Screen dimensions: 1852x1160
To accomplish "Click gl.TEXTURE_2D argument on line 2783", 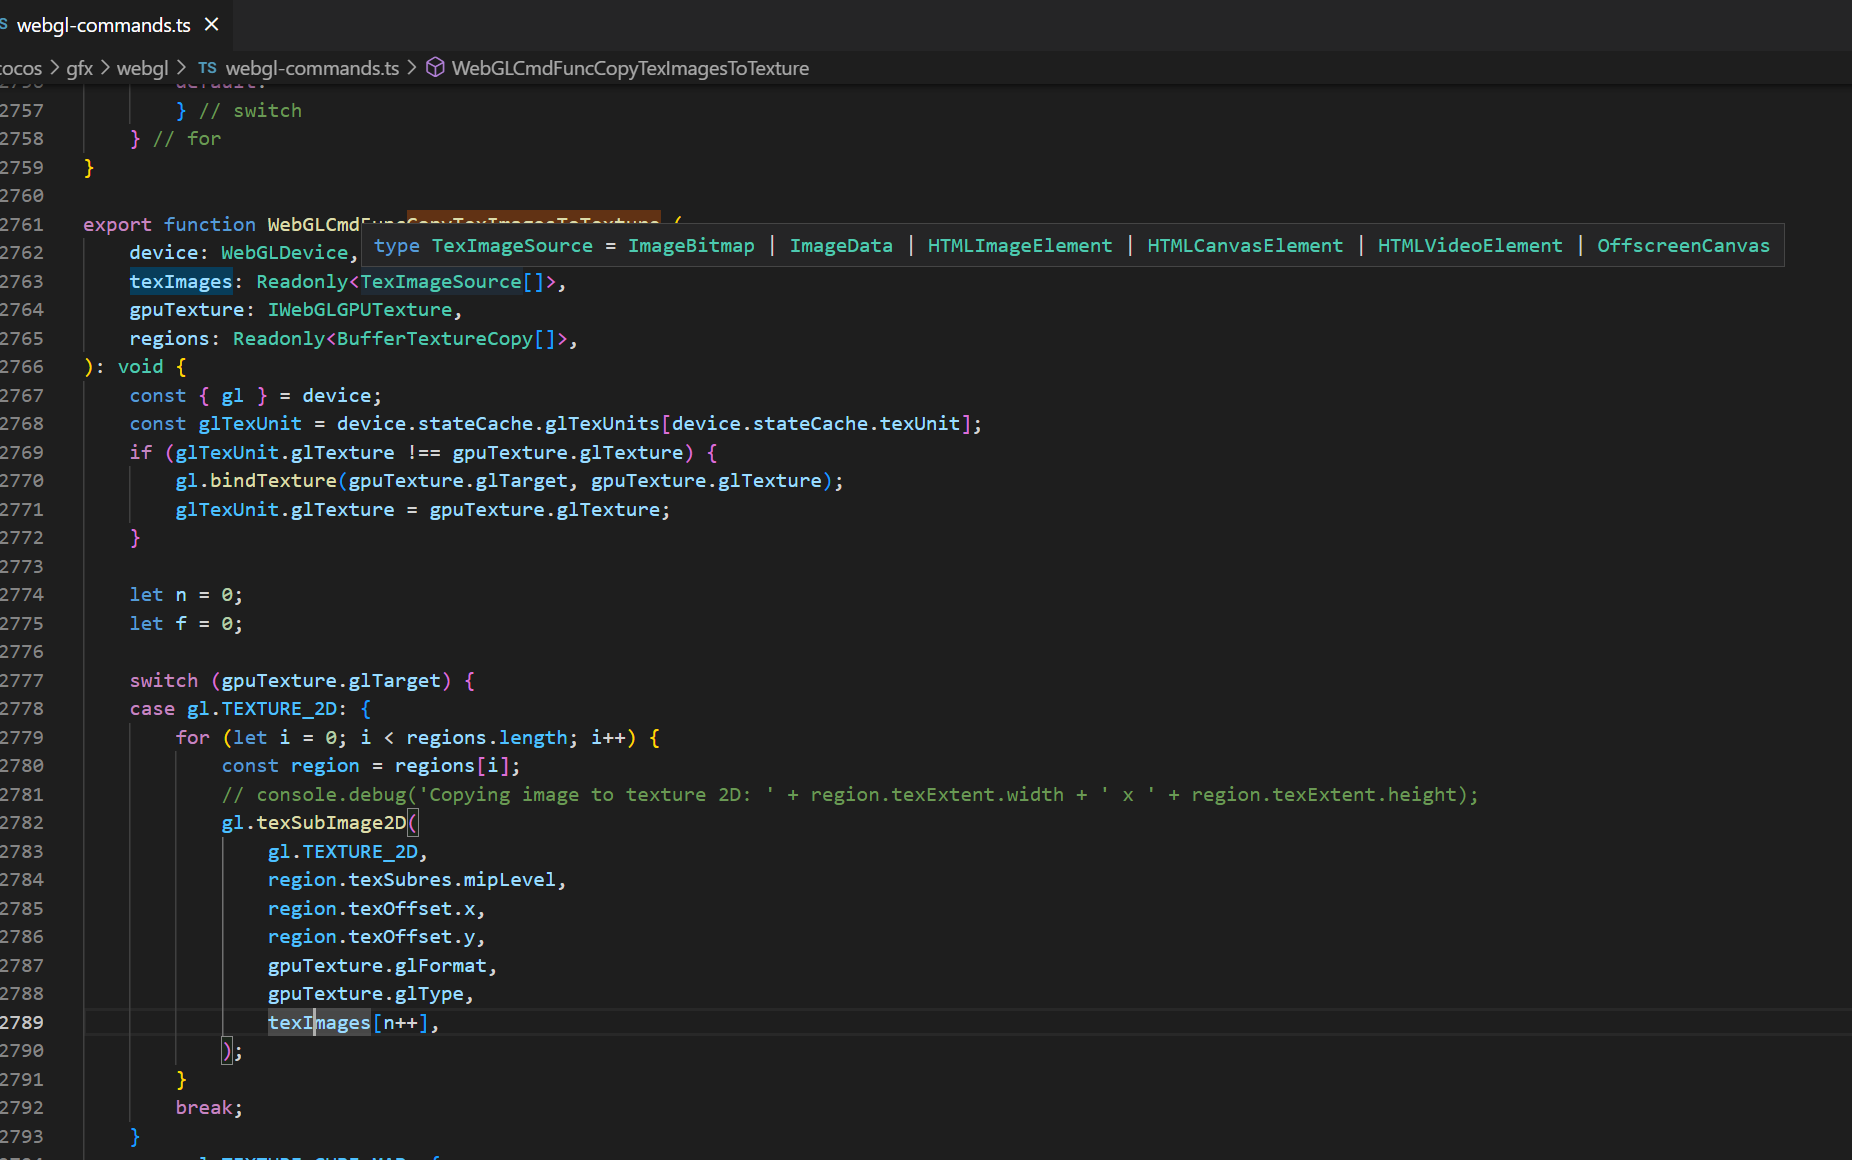I will [343, 852].
